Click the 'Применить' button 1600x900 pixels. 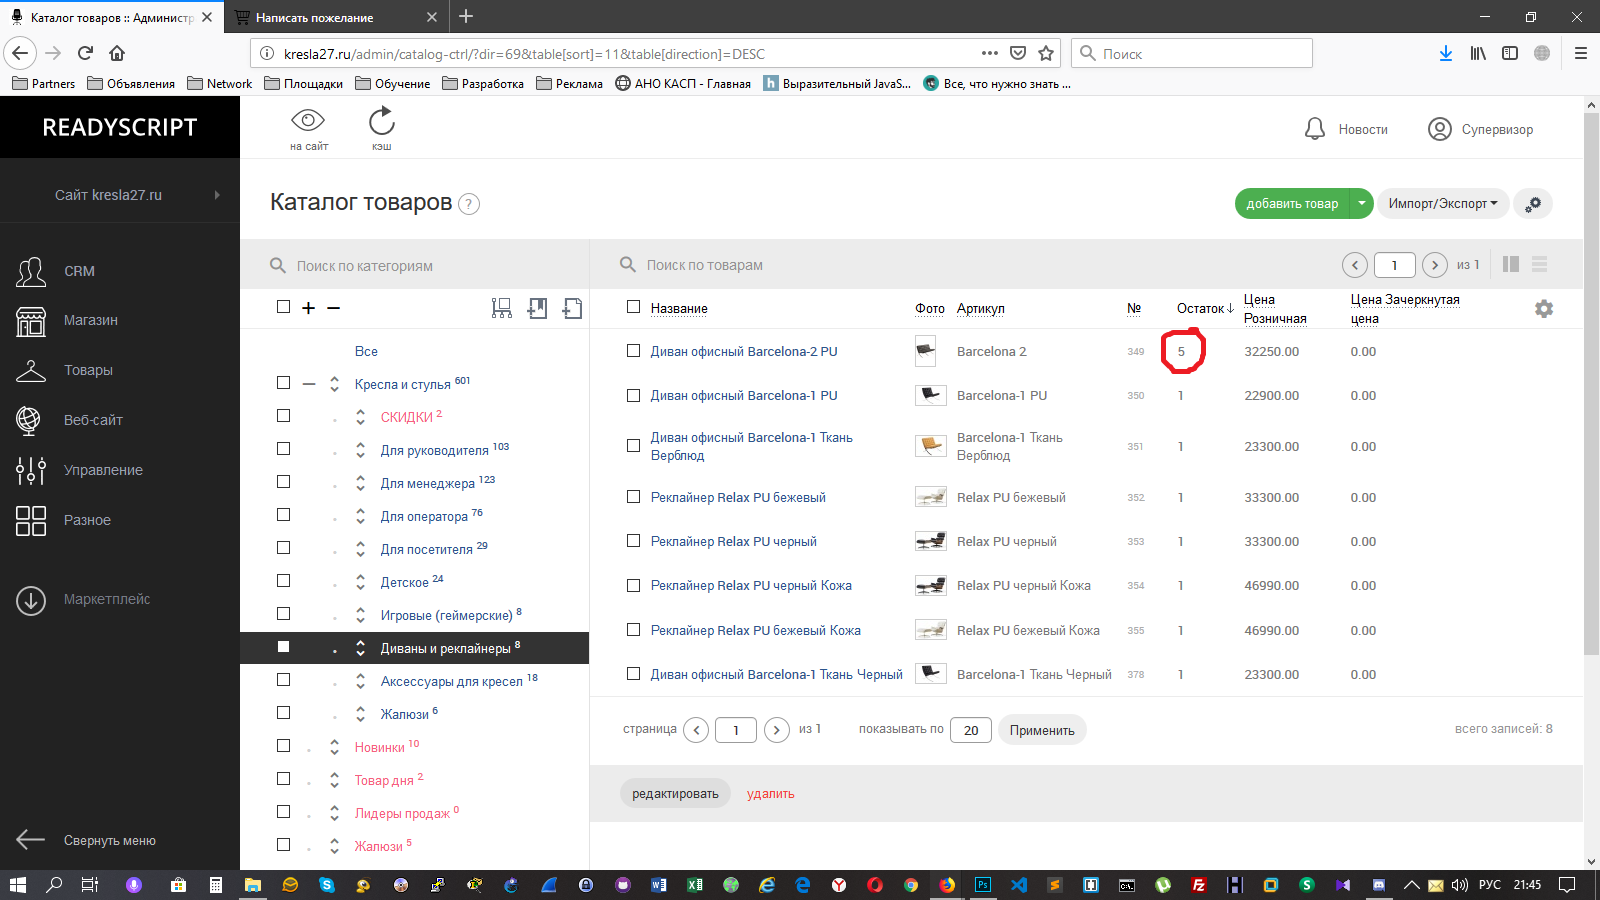1041,730
